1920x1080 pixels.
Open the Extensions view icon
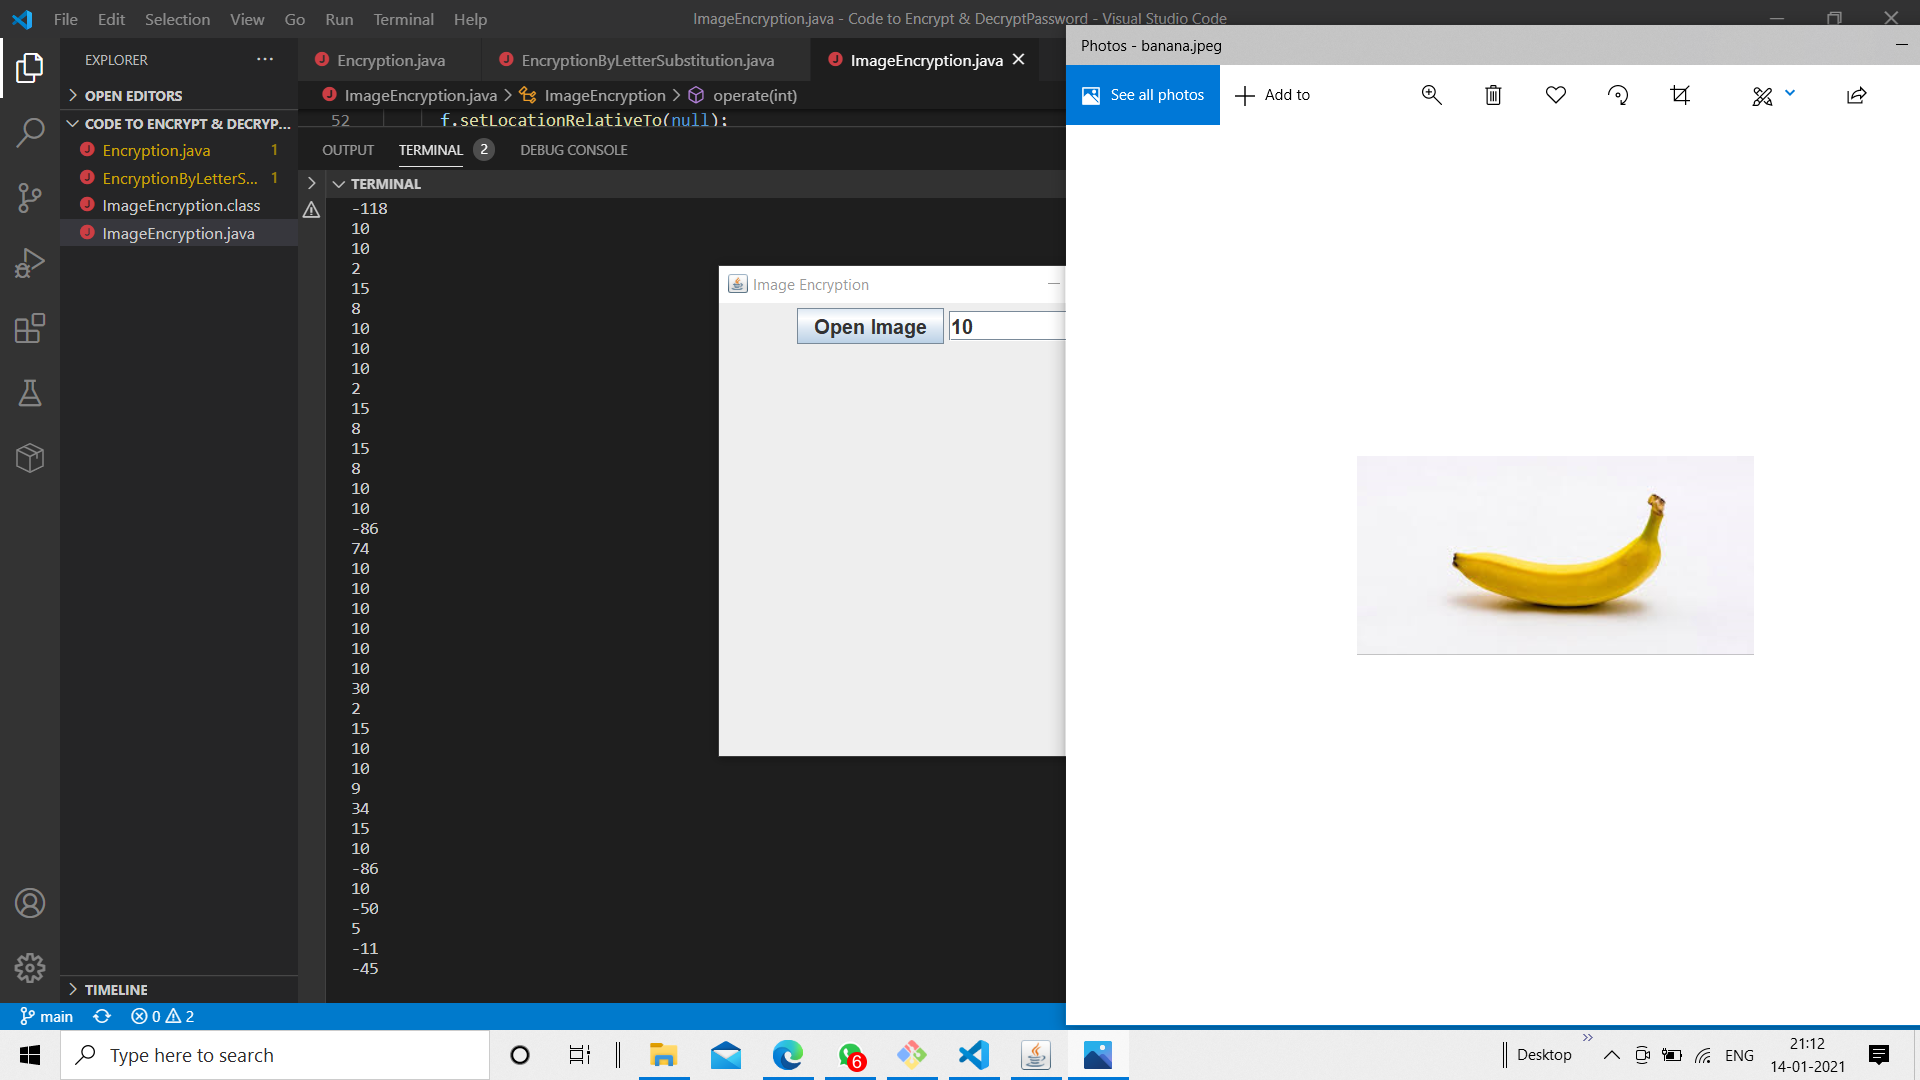click(x=30, y=328)
